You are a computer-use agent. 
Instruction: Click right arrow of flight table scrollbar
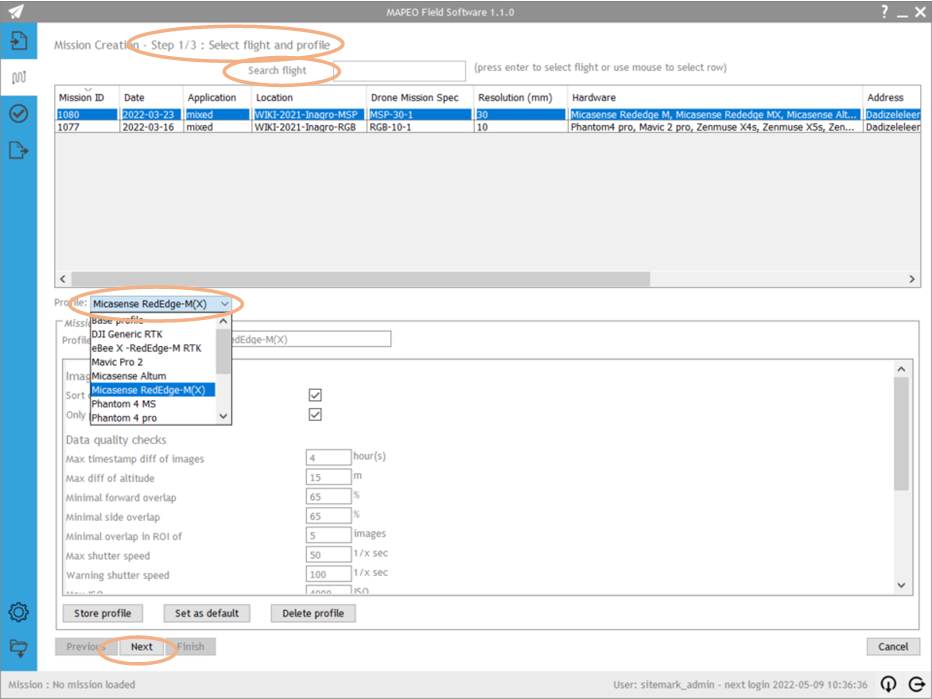pyautogui.click(x=912, y=279)
